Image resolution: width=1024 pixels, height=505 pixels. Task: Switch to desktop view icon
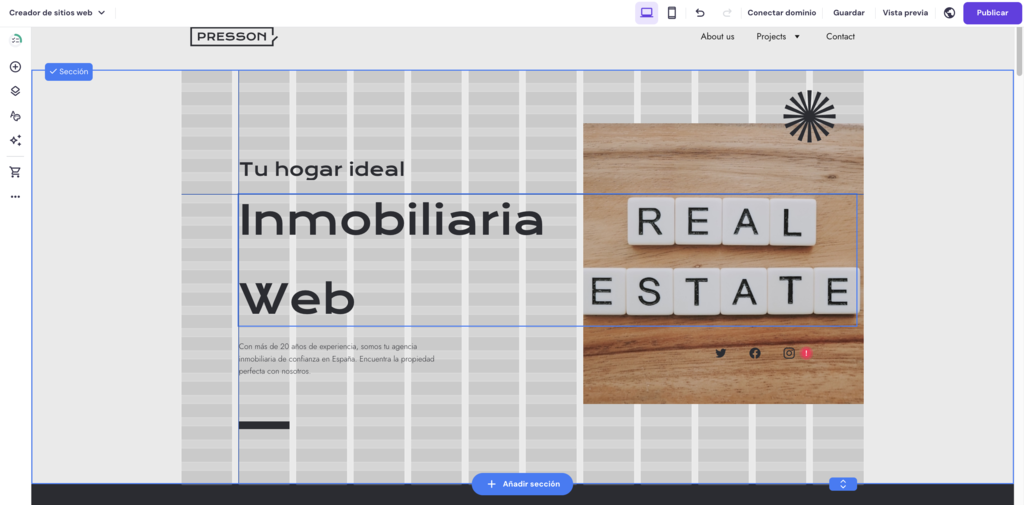click(x=647, y=13)
